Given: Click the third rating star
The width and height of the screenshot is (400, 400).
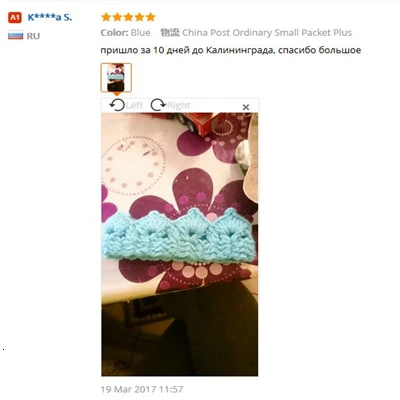Looking at the screenshot, I should 128,17.
